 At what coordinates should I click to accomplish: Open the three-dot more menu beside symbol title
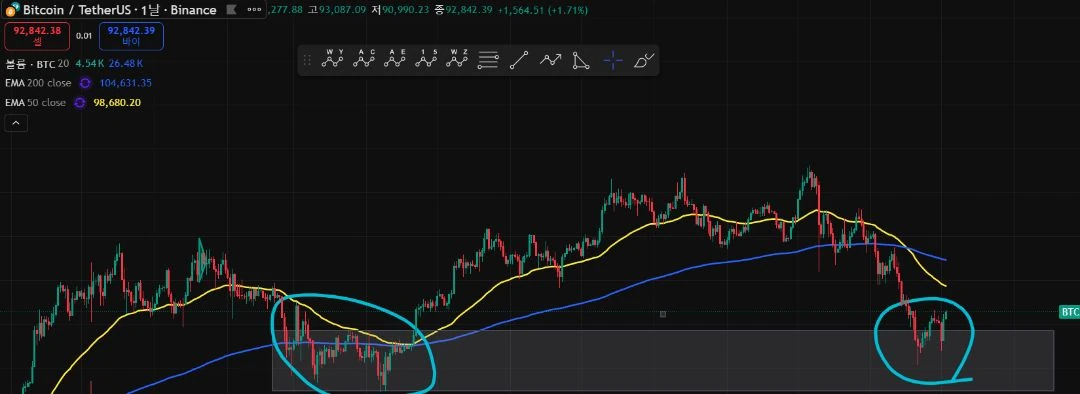254,10
